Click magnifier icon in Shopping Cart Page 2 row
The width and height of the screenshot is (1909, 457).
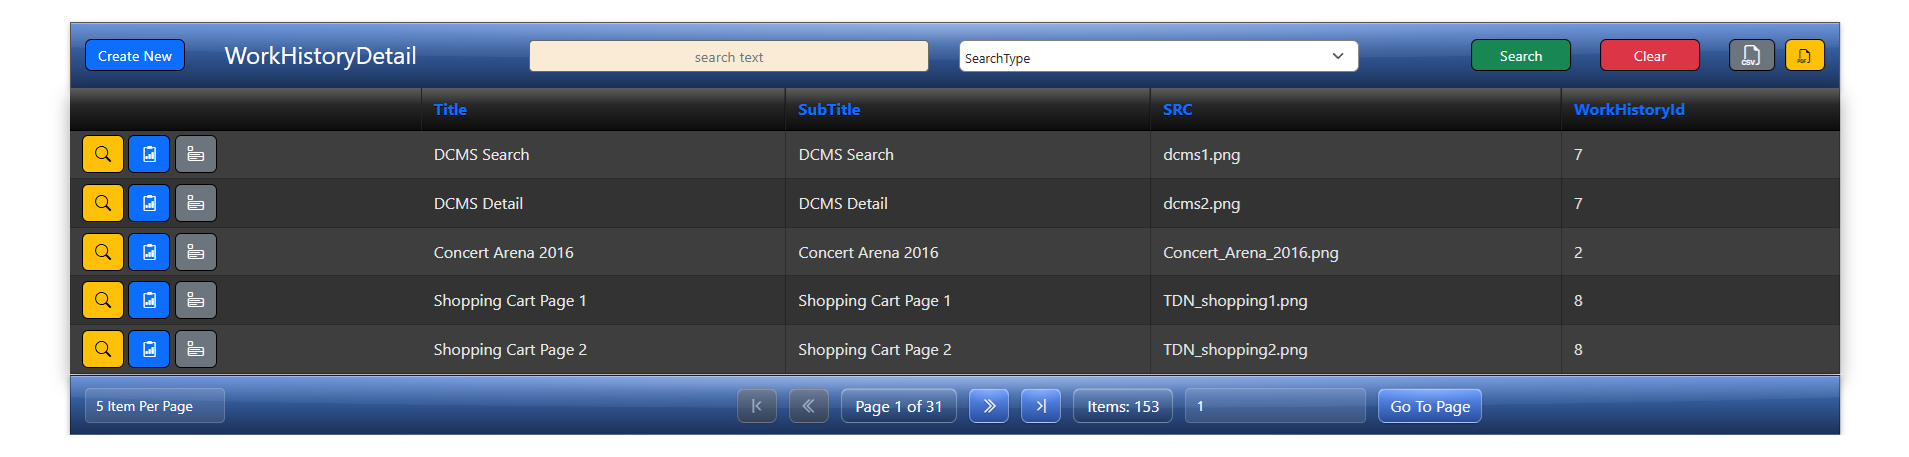103,349
